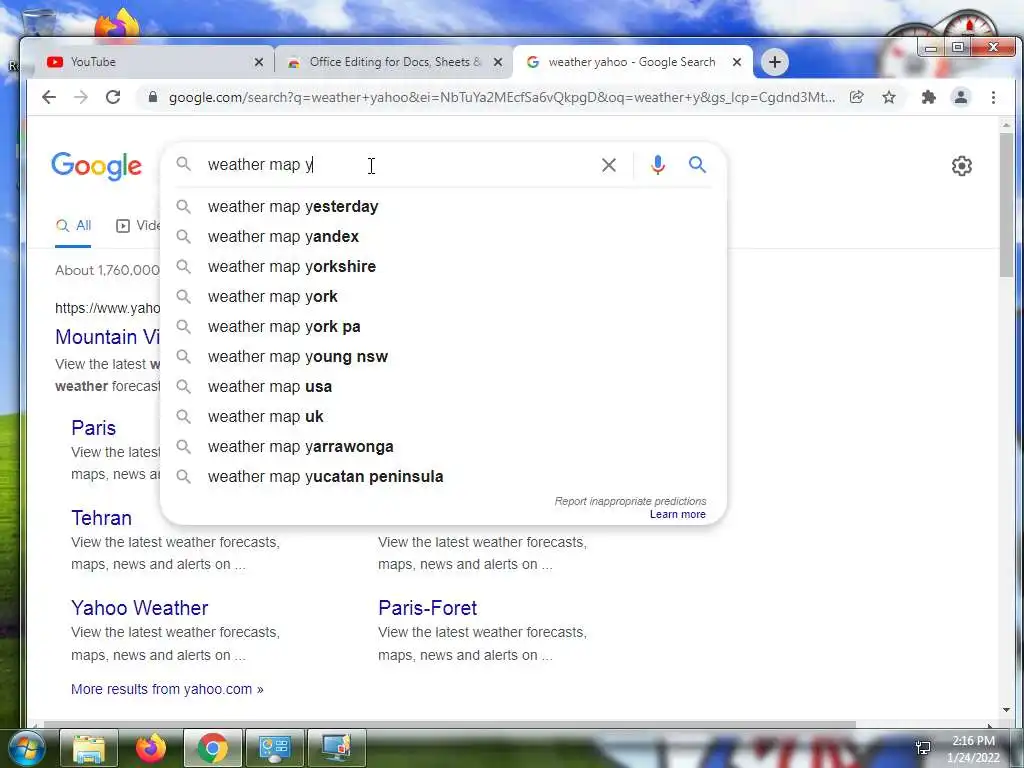1024x768 pixels.
Task: Open Google quick settings gear
Action: pyautogui.click(x=961, y=166)
